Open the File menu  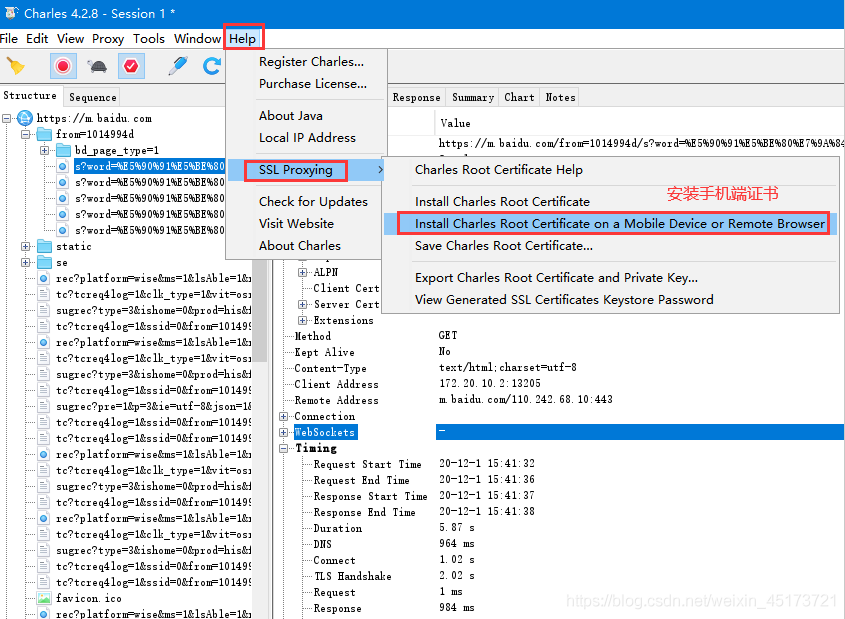tap(9, 39)
